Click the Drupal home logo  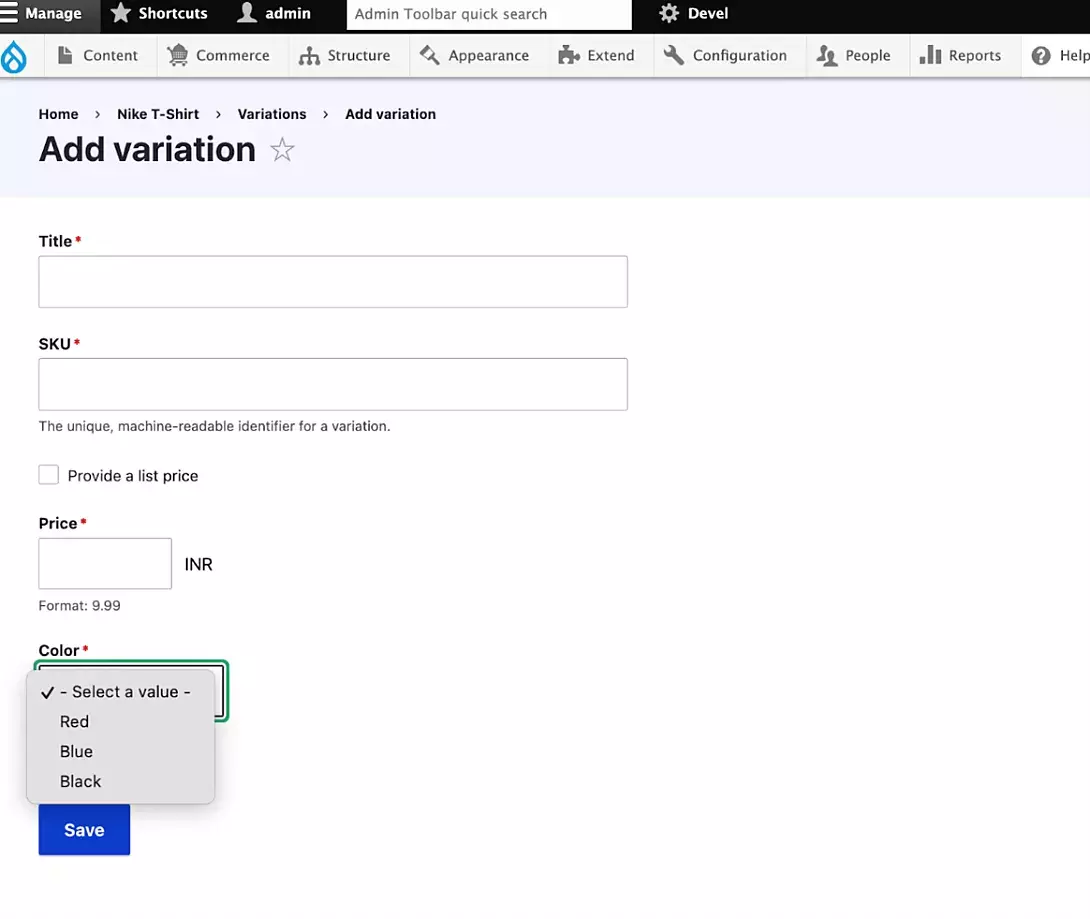[x=16, y=56]
